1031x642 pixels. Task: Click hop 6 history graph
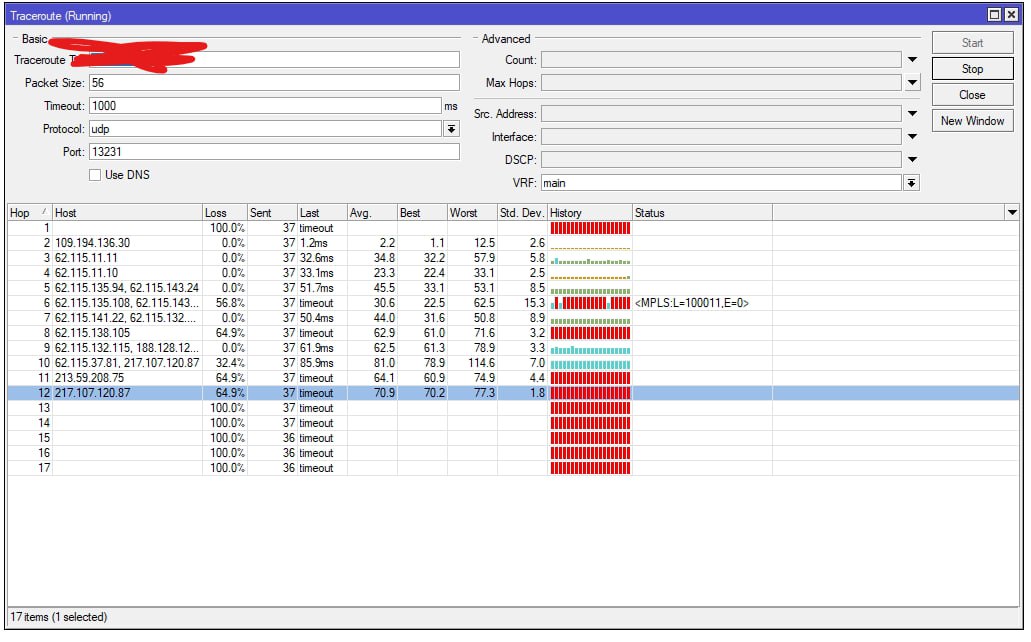[x=590, y=303]
